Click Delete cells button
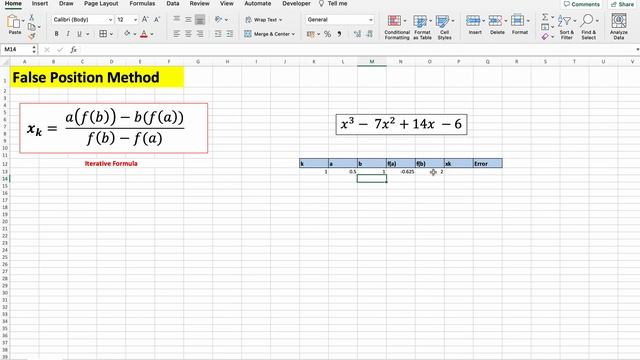The height and width of the screenshot is (360, 640). click(x=497, y=24)
